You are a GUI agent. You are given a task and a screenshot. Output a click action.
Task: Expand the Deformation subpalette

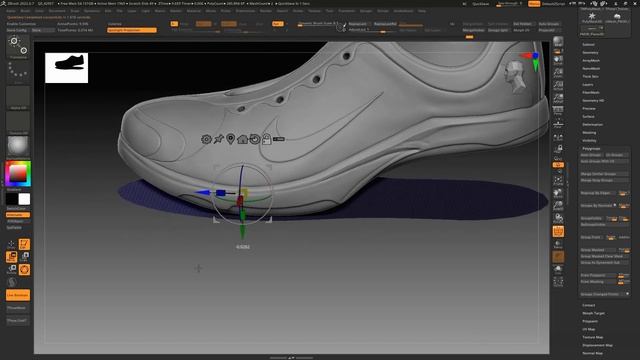(593, 124)
